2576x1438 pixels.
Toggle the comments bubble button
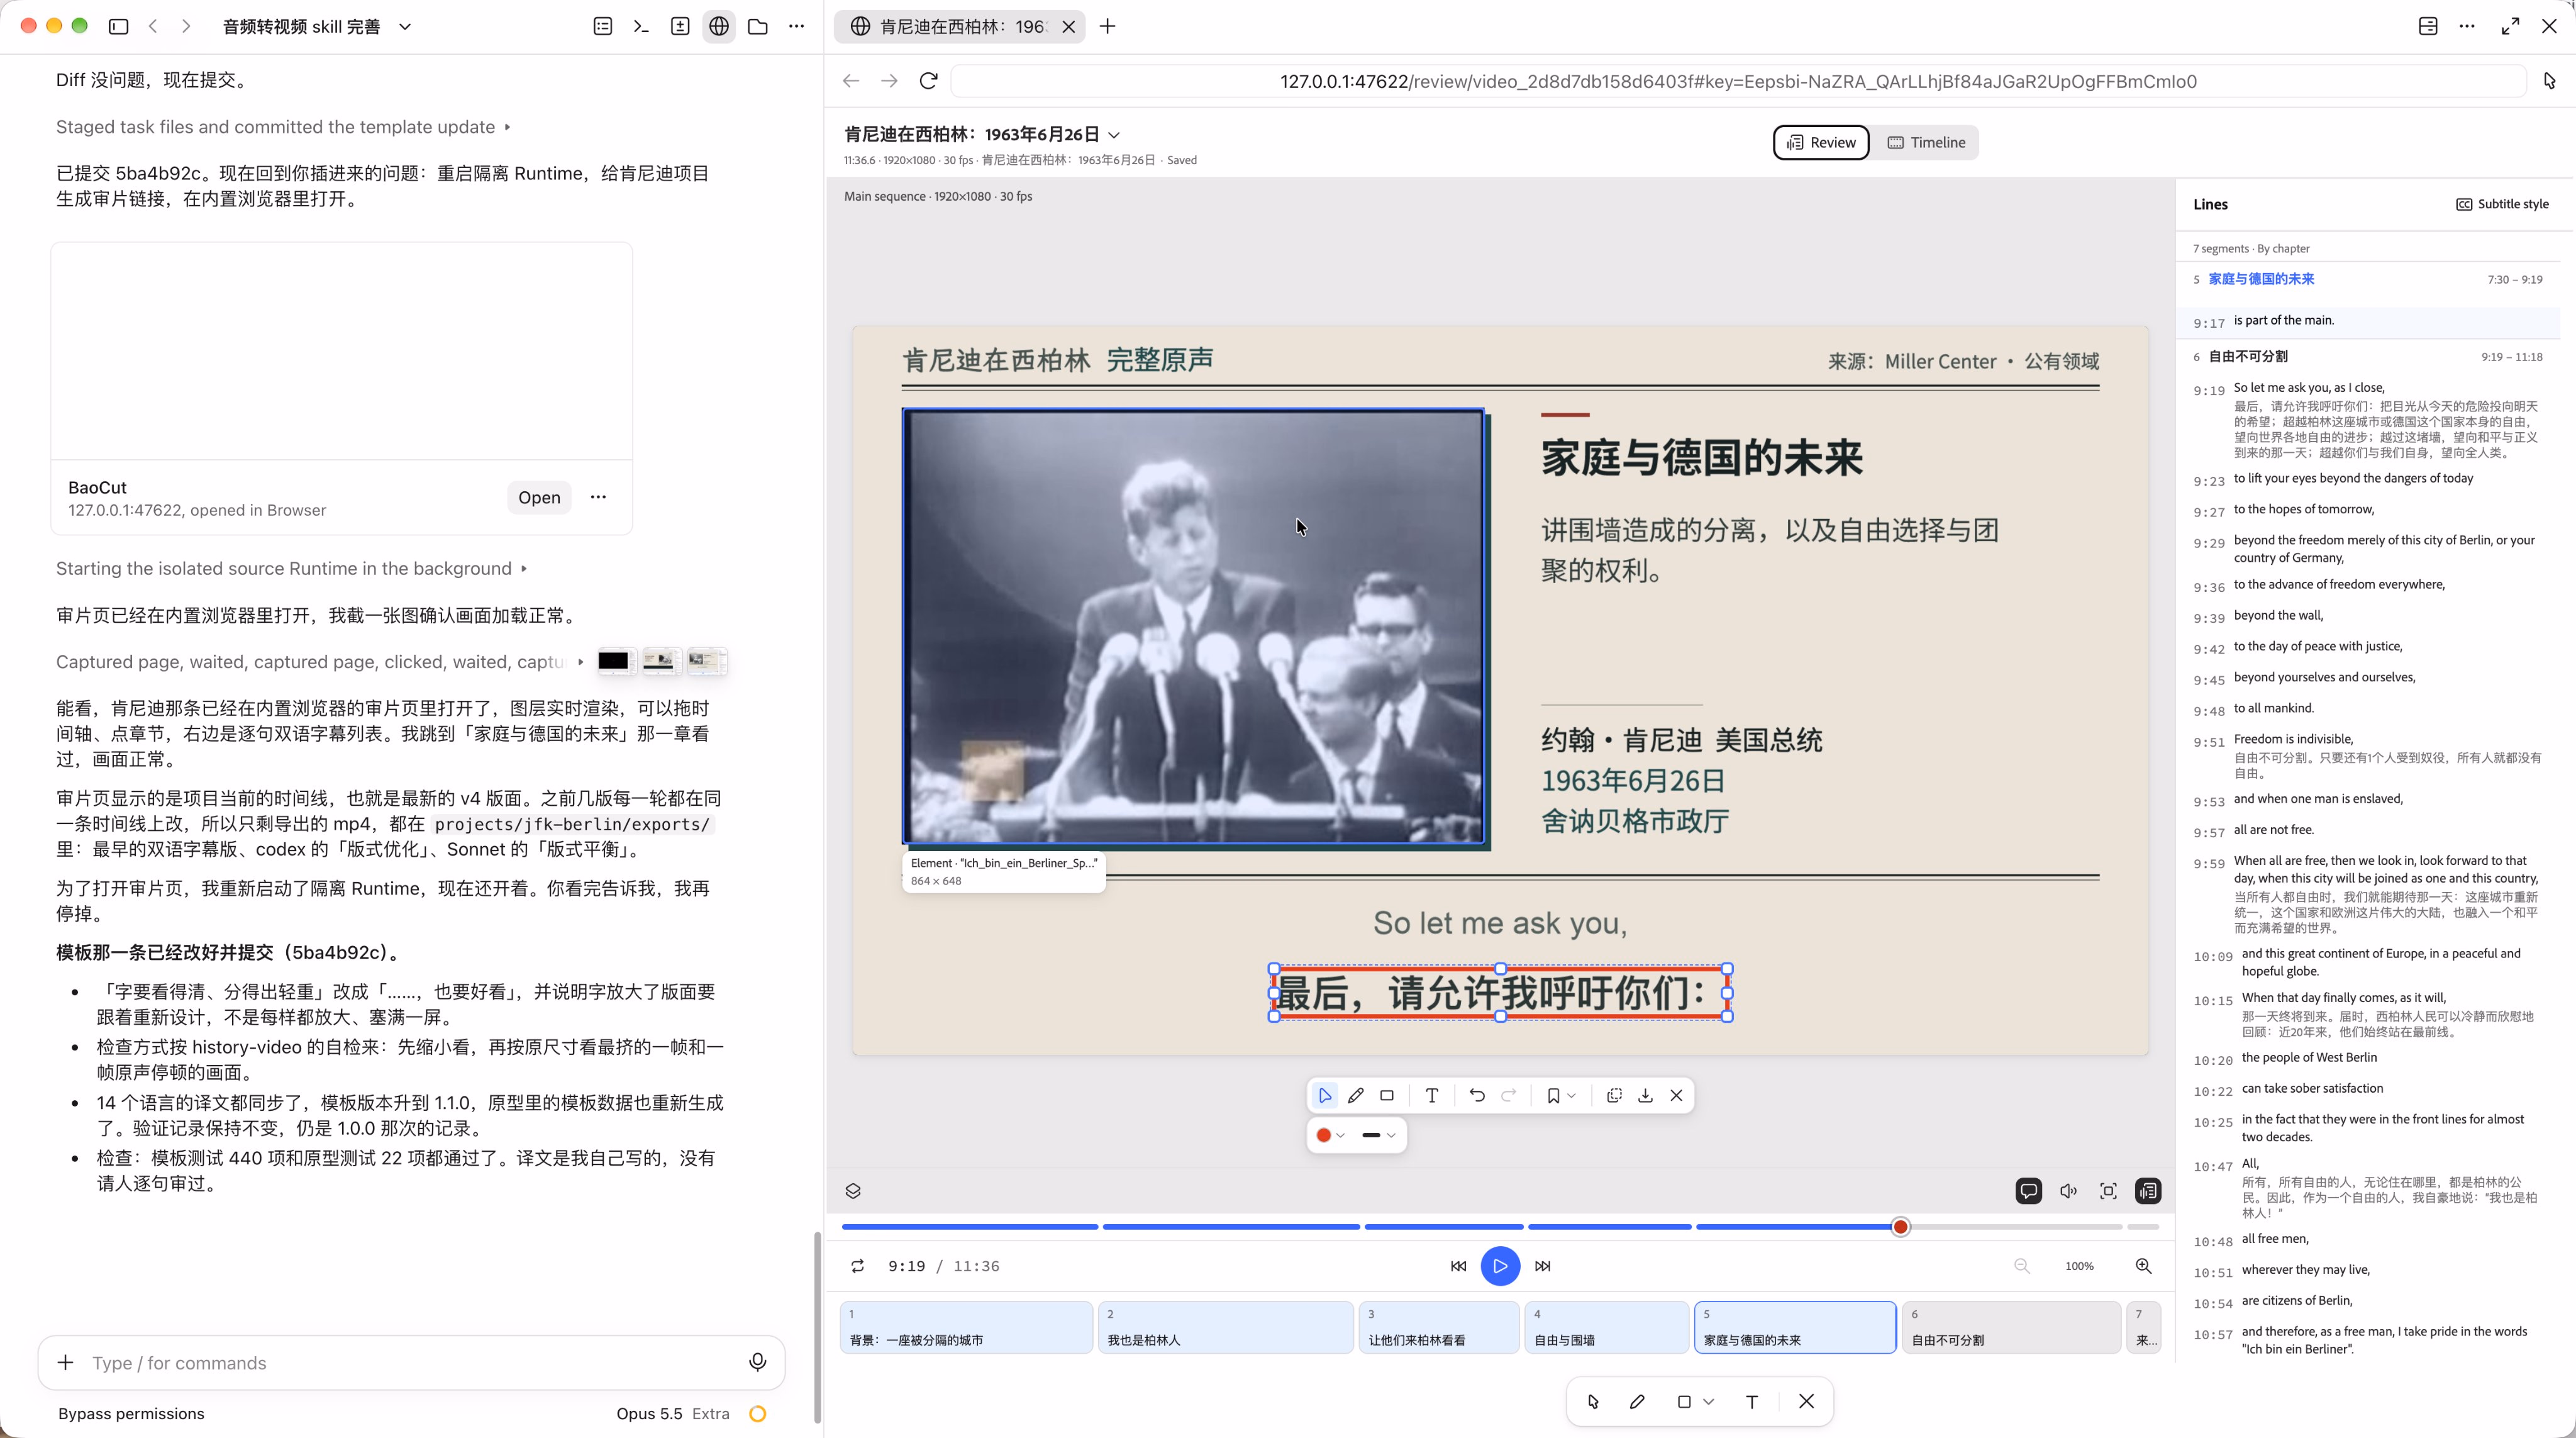coord(2029,1191)
